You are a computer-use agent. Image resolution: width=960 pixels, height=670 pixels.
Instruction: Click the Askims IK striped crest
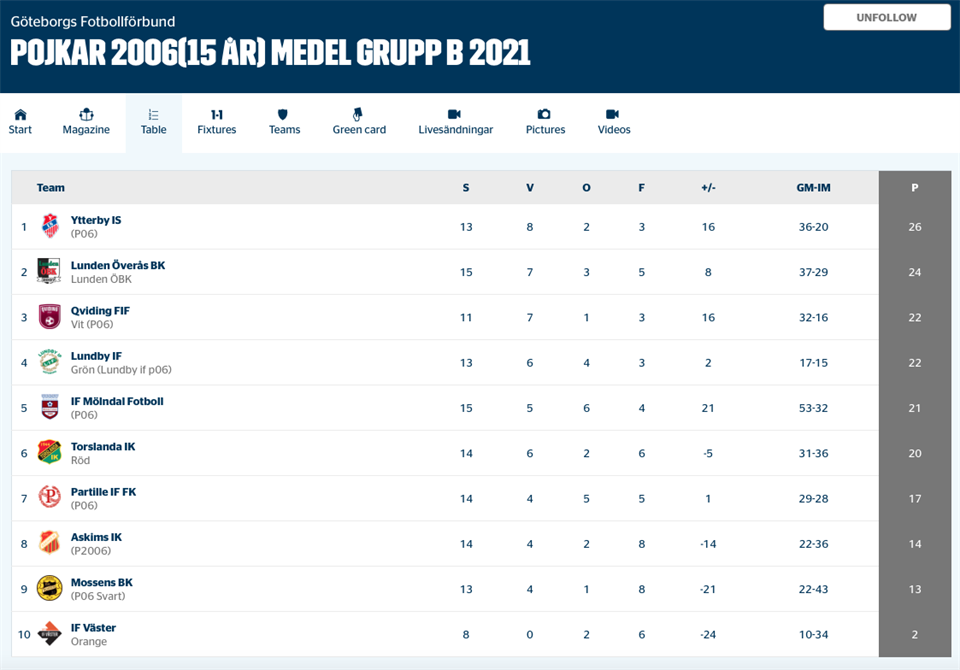pyautogui.click(x=49, y=543)
